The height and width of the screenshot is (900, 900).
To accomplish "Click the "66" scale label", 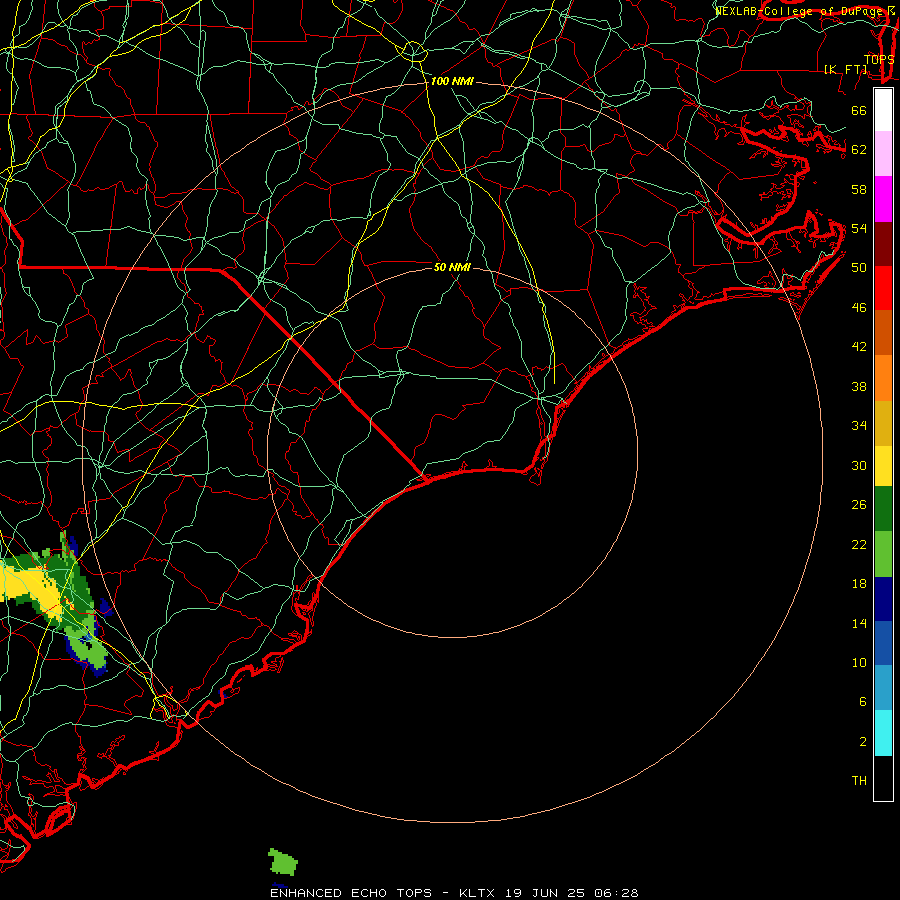I will tap(859, 110).
